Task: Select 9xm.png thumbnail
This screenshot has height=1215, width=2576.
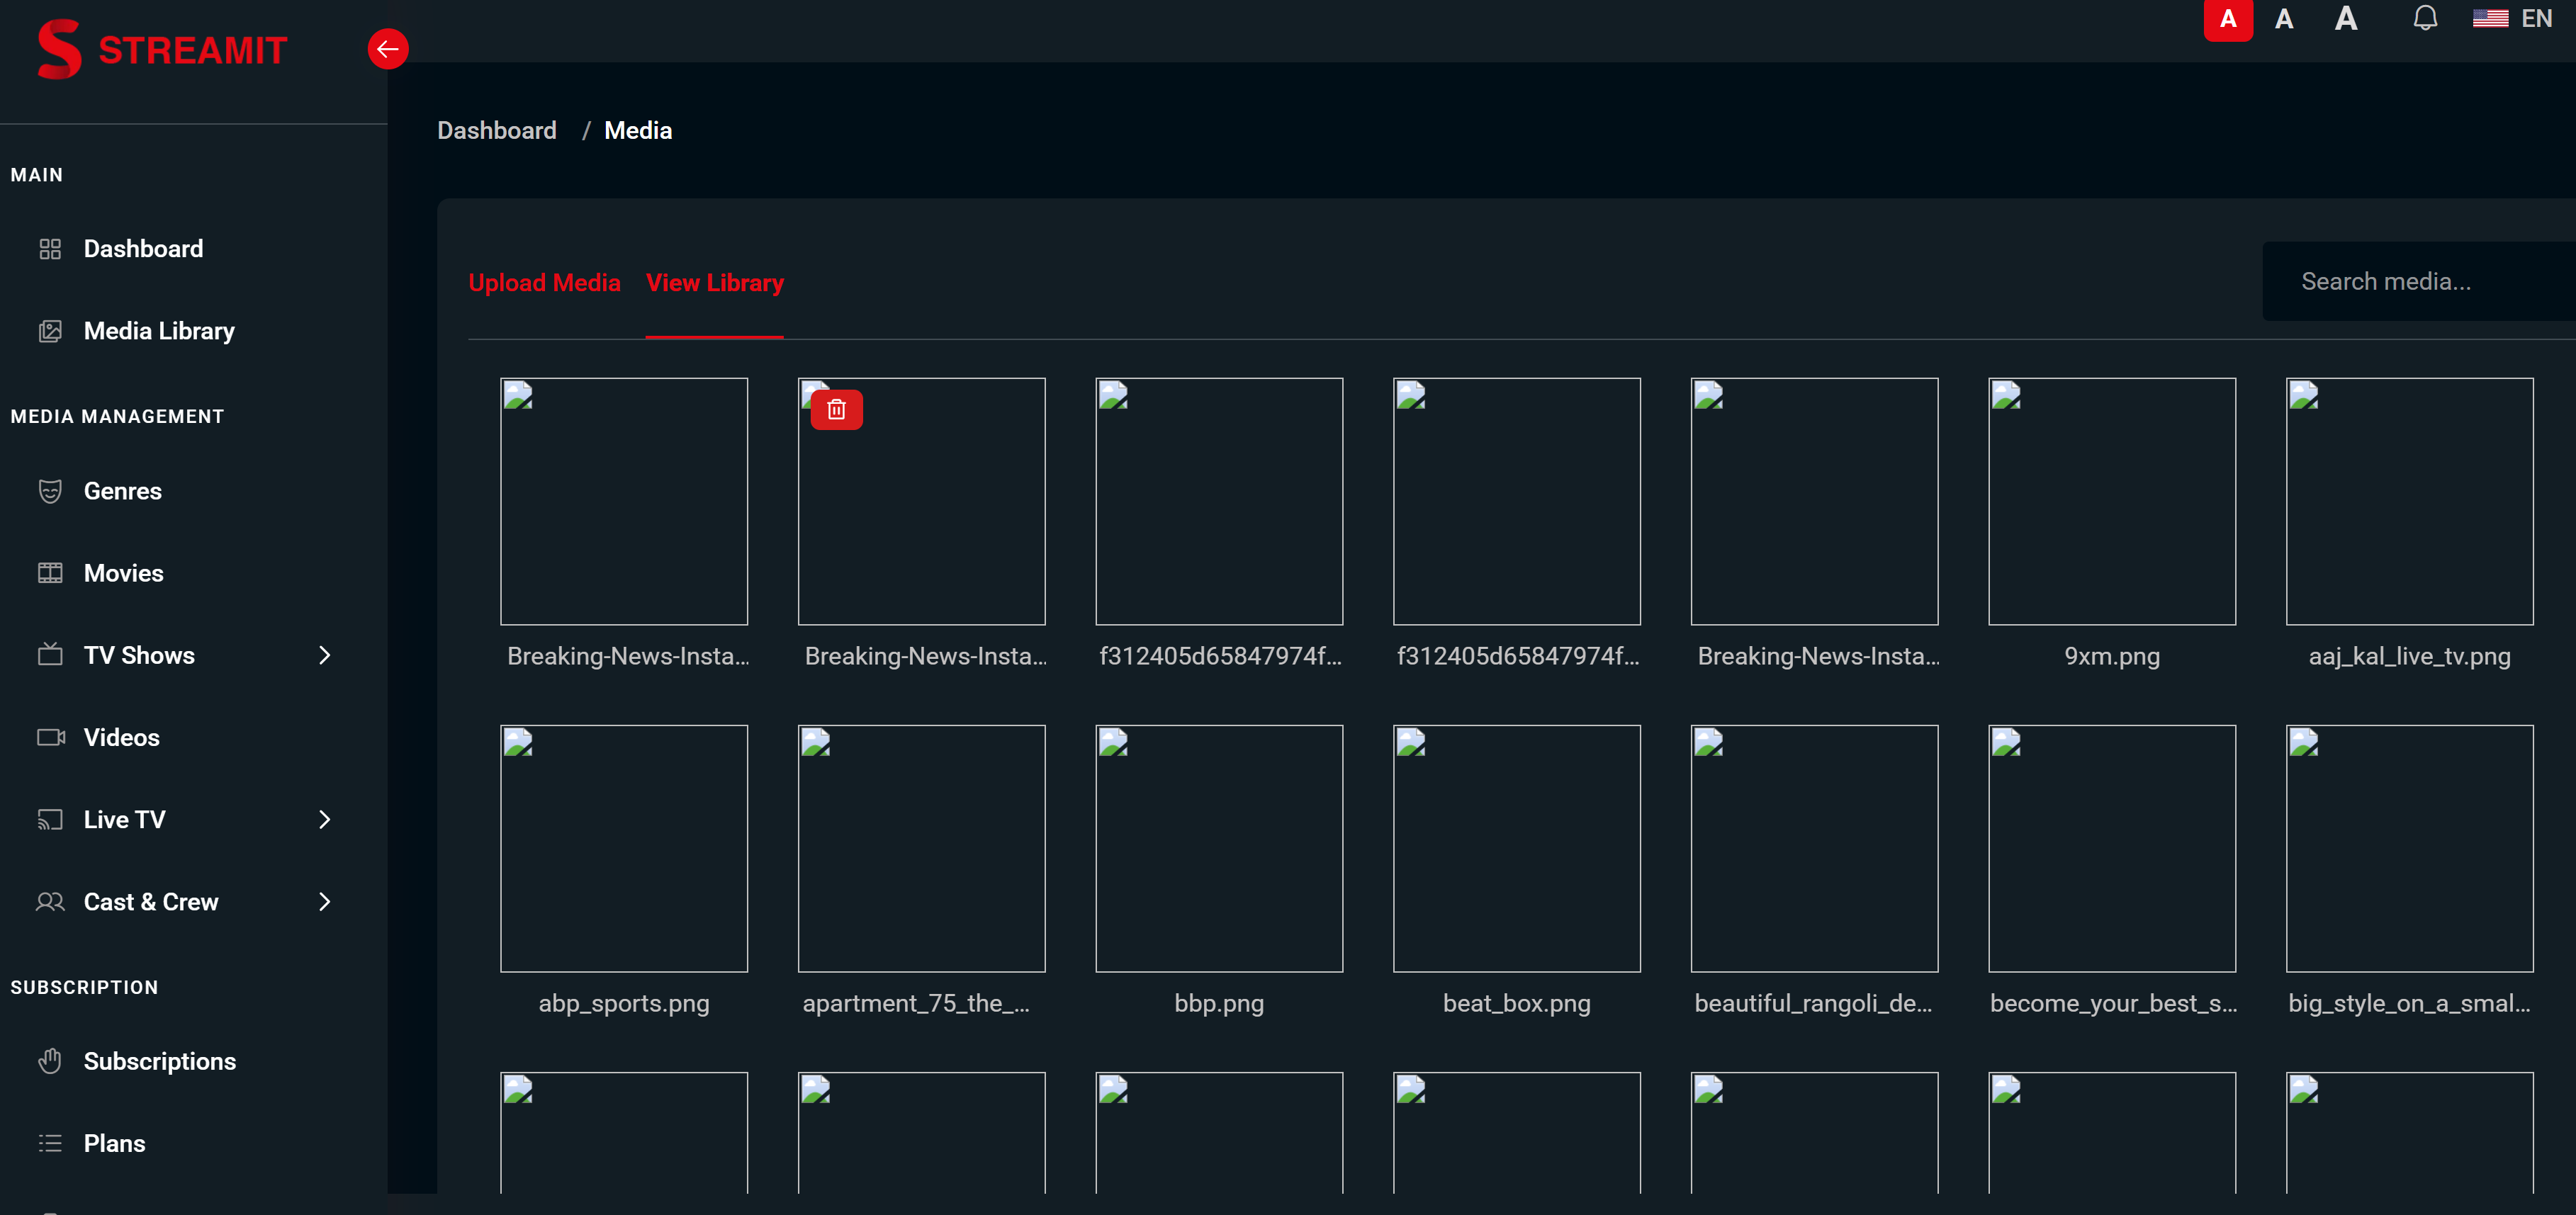Action: tap(2112, 501)
